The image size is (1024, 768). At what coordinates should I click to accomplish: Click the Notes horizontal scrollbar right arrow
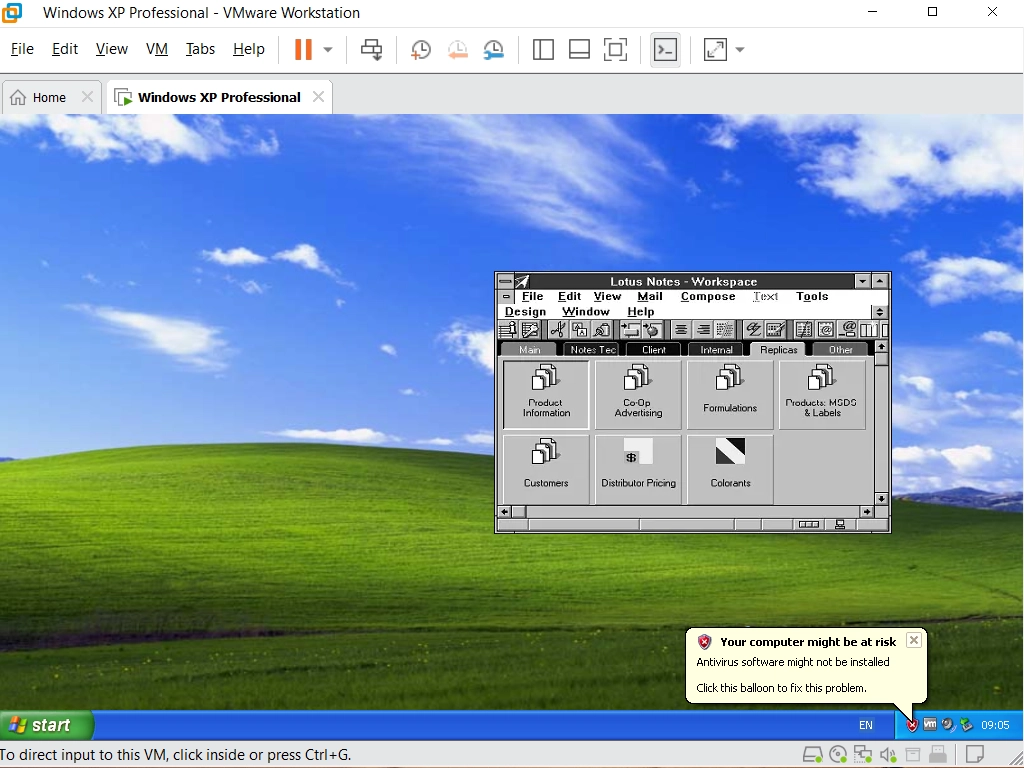(x=867, y=512)
